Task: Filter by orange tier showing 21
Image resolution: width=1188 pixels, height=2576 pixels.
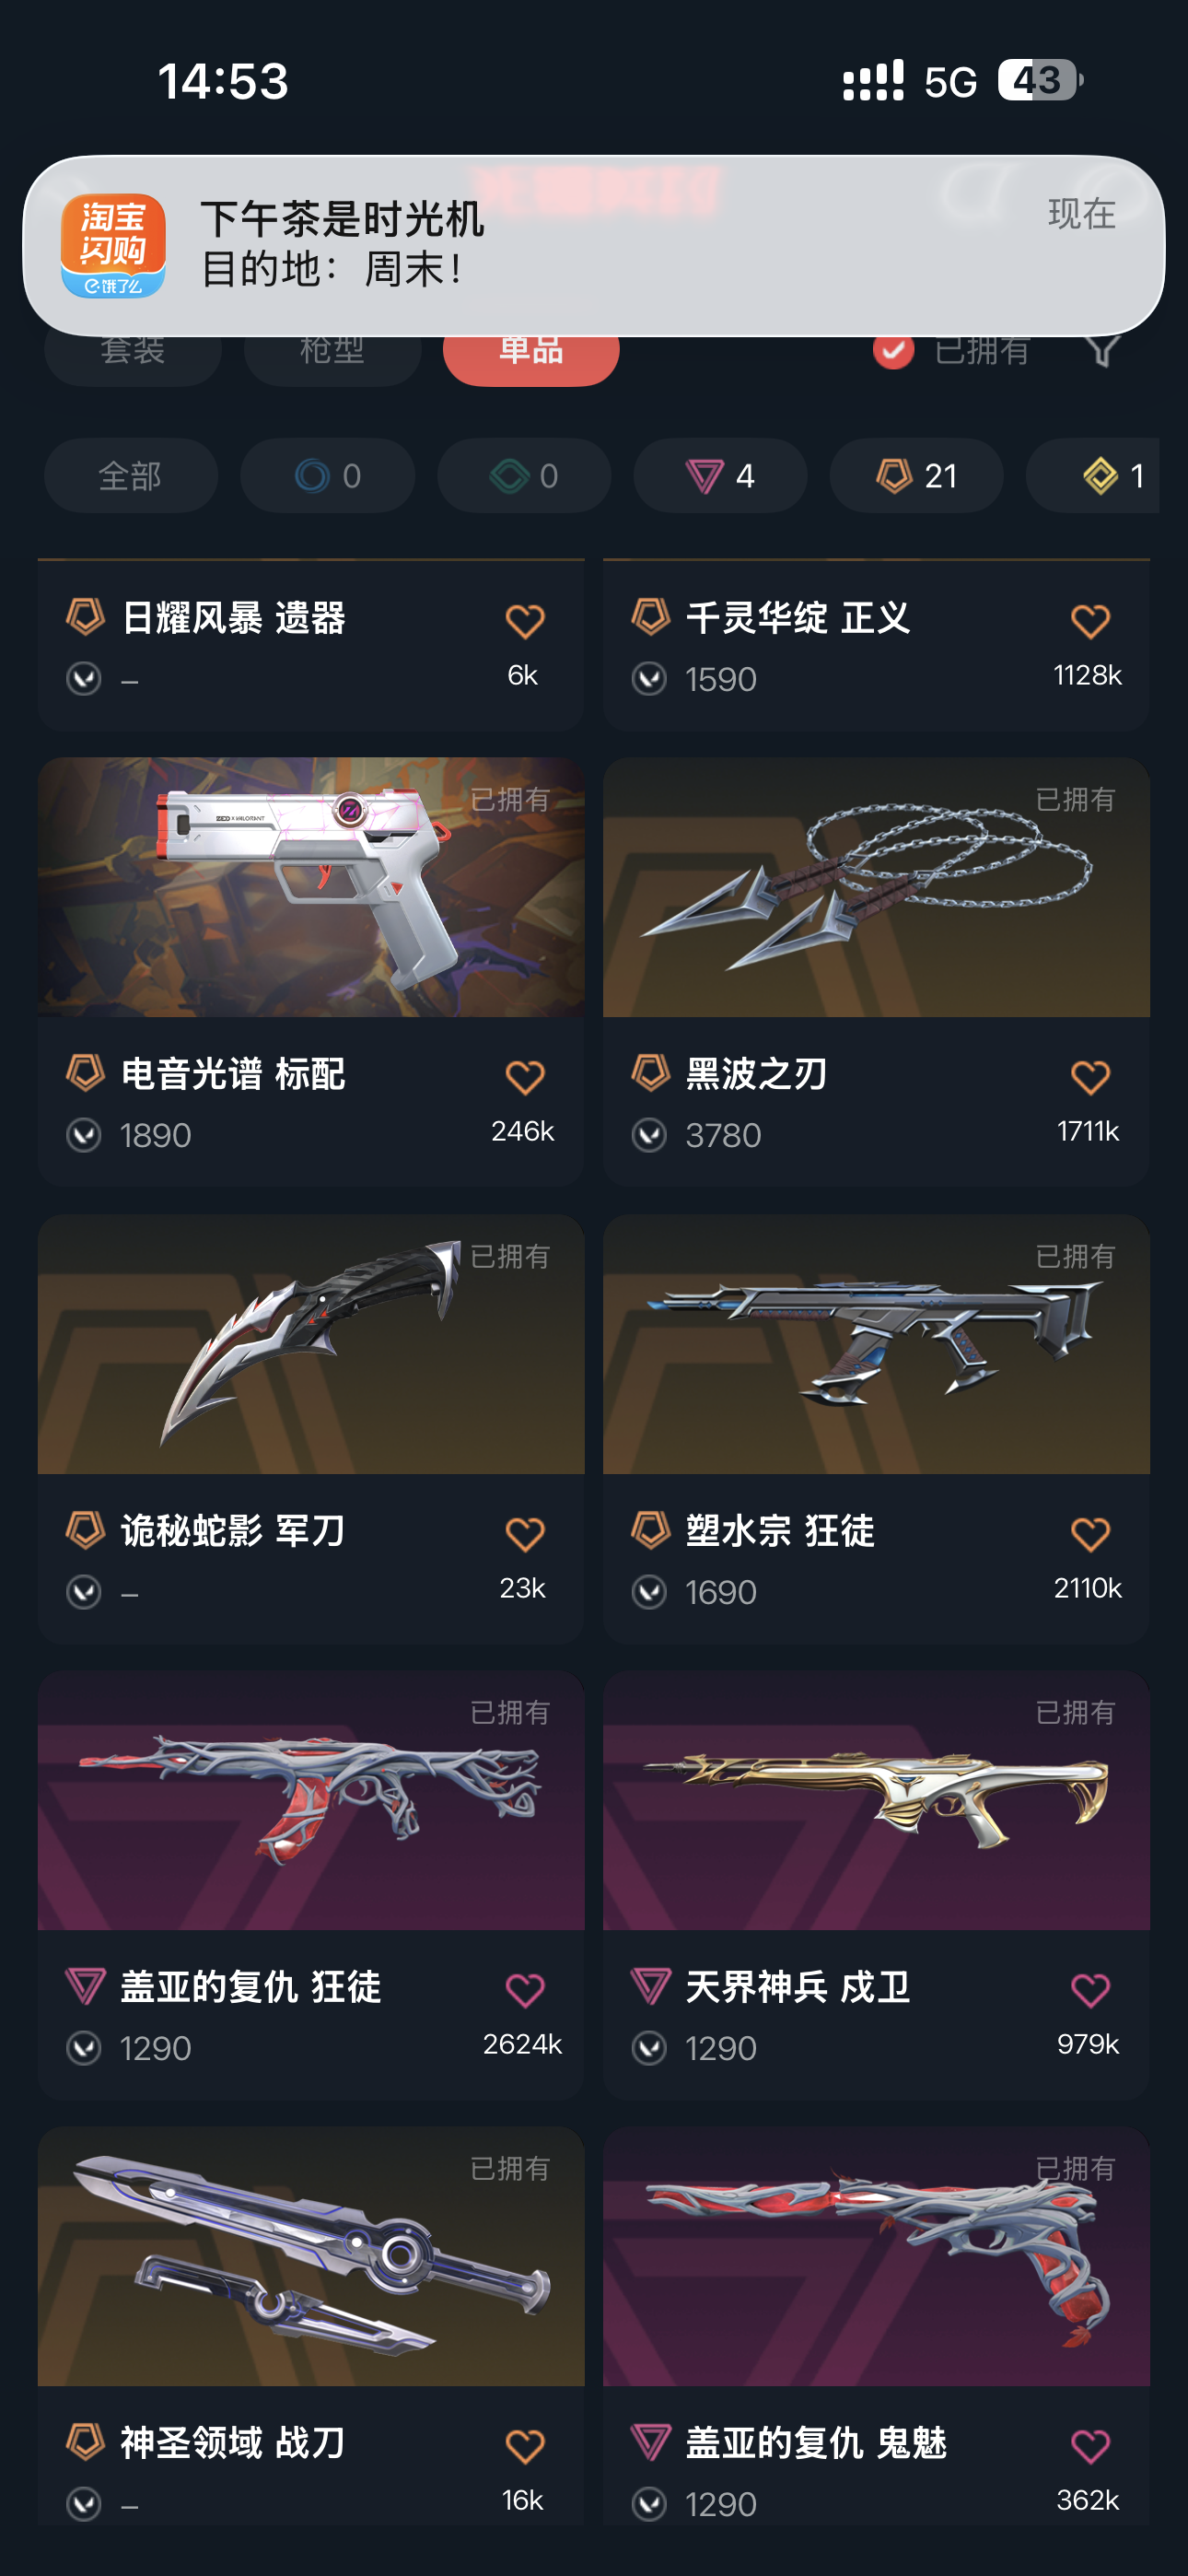Action: tap(916, 476)
